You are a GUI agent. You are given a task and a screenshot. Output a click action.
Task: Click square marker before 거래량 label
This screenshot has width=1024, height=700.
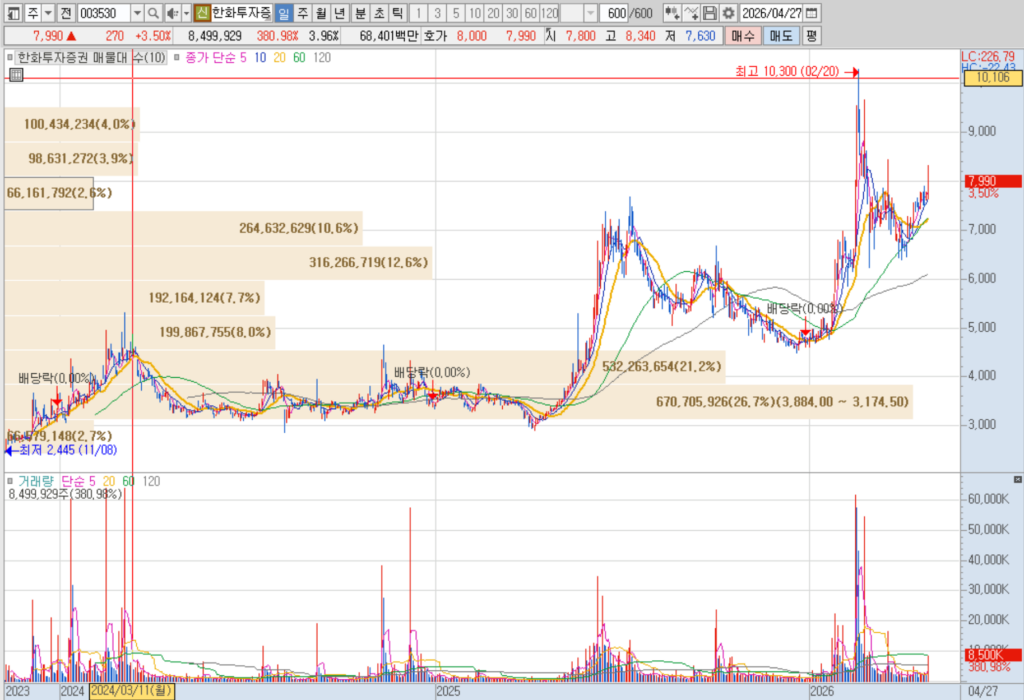tap(10, 481)
